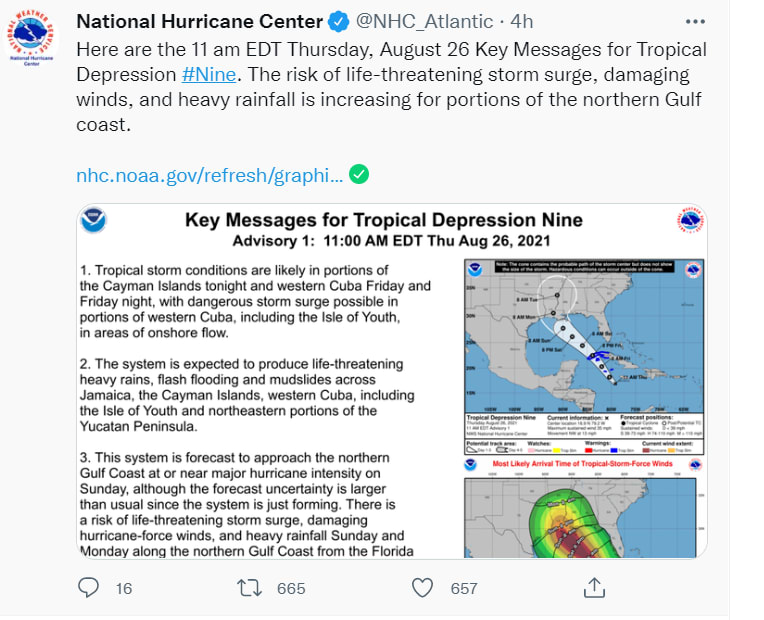Click the 16 replies count

point(124,588)
